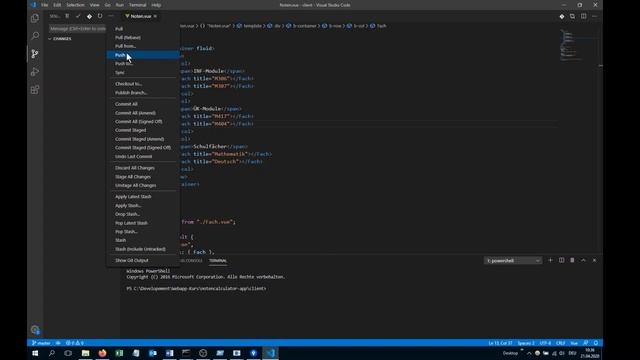Open the Help menu
Screen dimensions: 640x360
pos(156,5)
